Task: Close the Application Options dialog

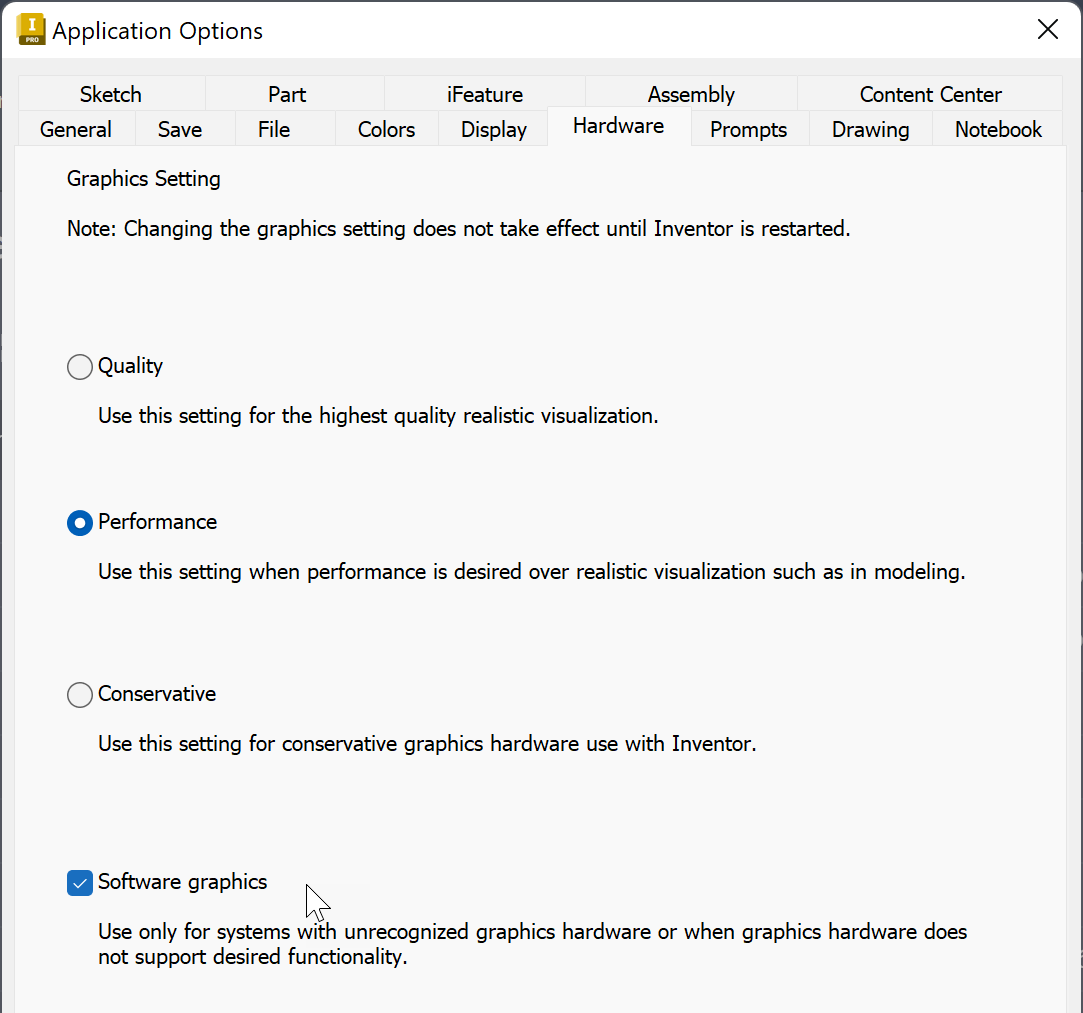Action: (1047, 29)
